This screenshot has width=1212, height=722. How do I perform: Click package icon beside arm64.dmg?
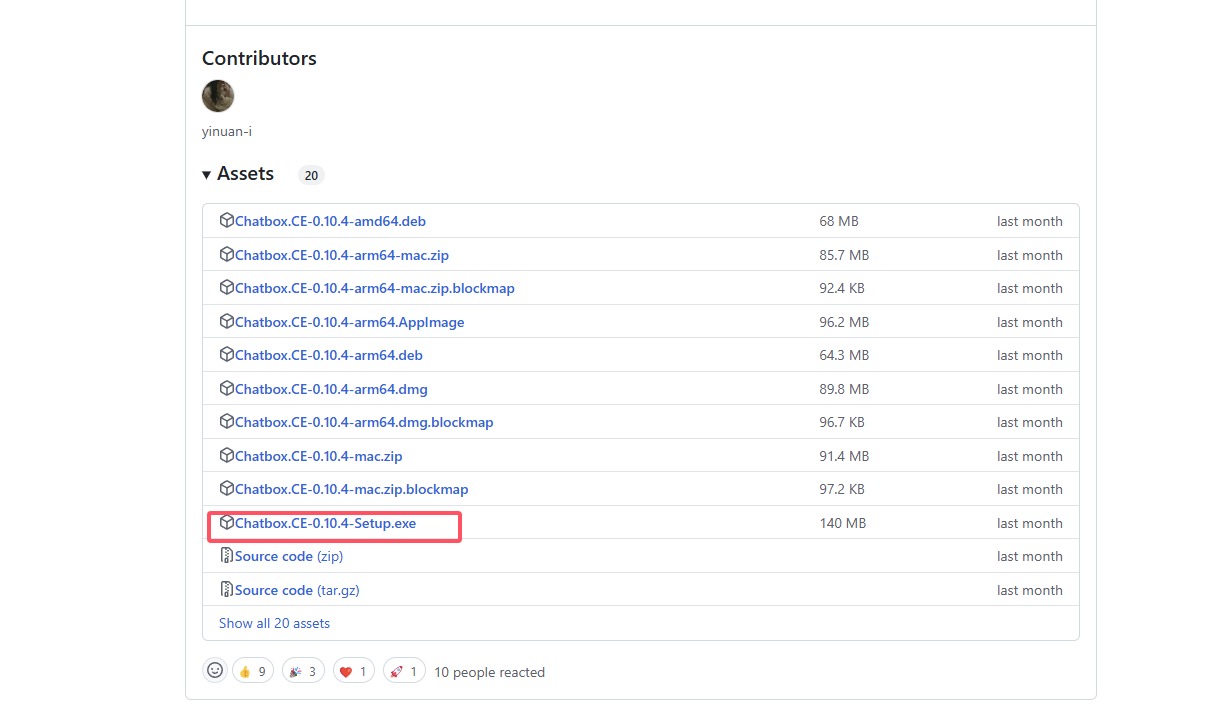pyautogui.click(x=227, y=389)
